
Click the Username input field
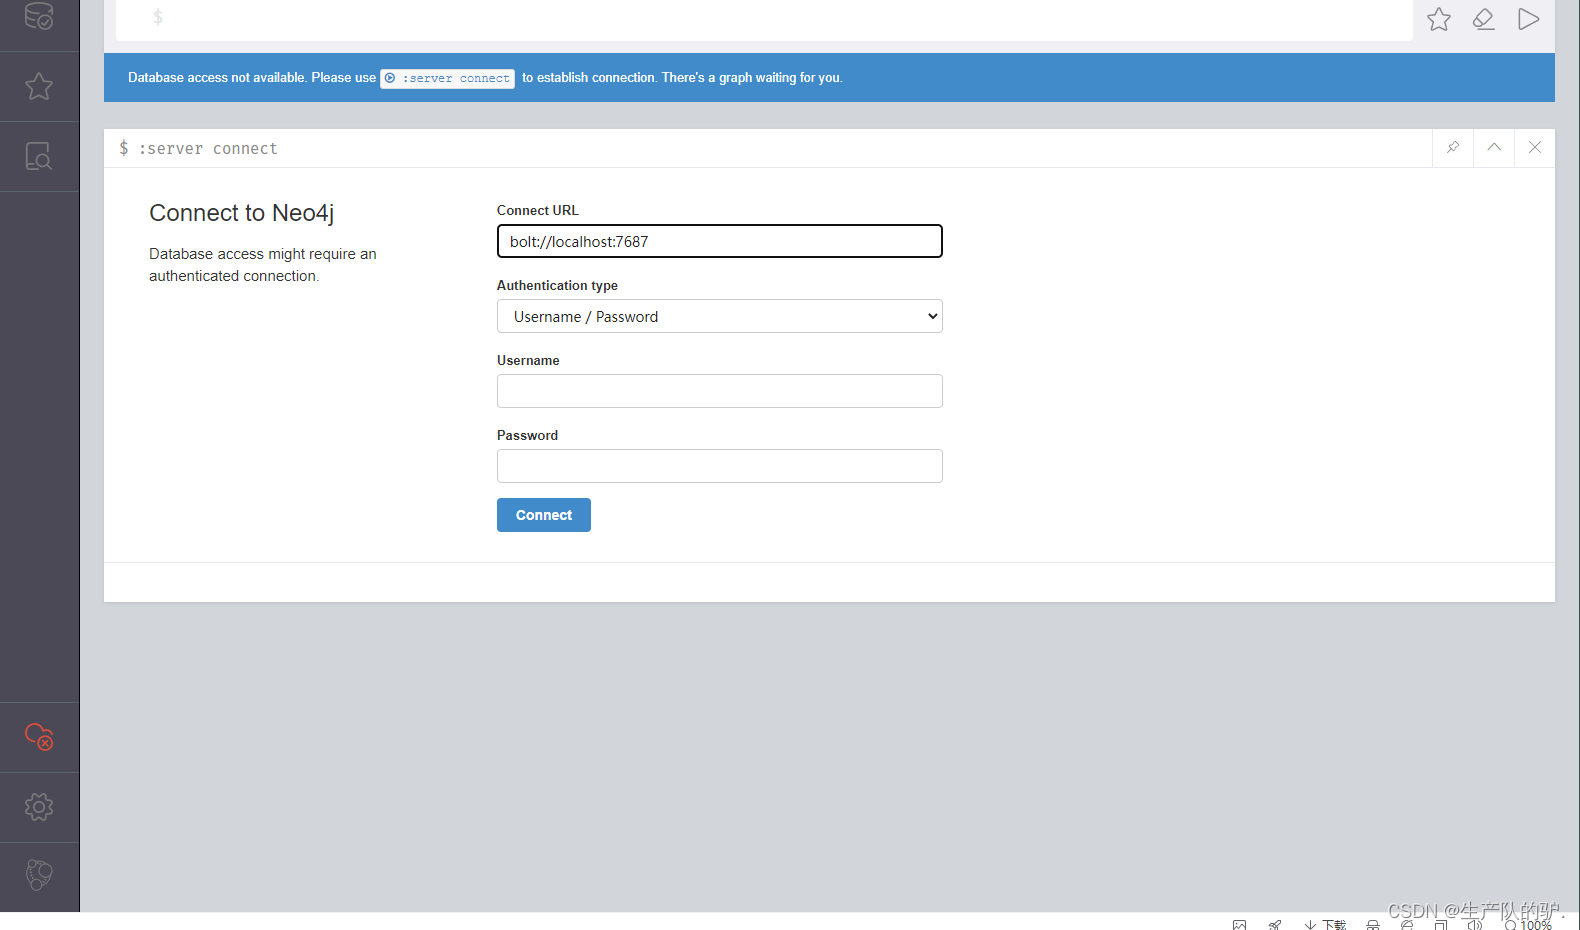pyautogui.click(x=720, y=391)
